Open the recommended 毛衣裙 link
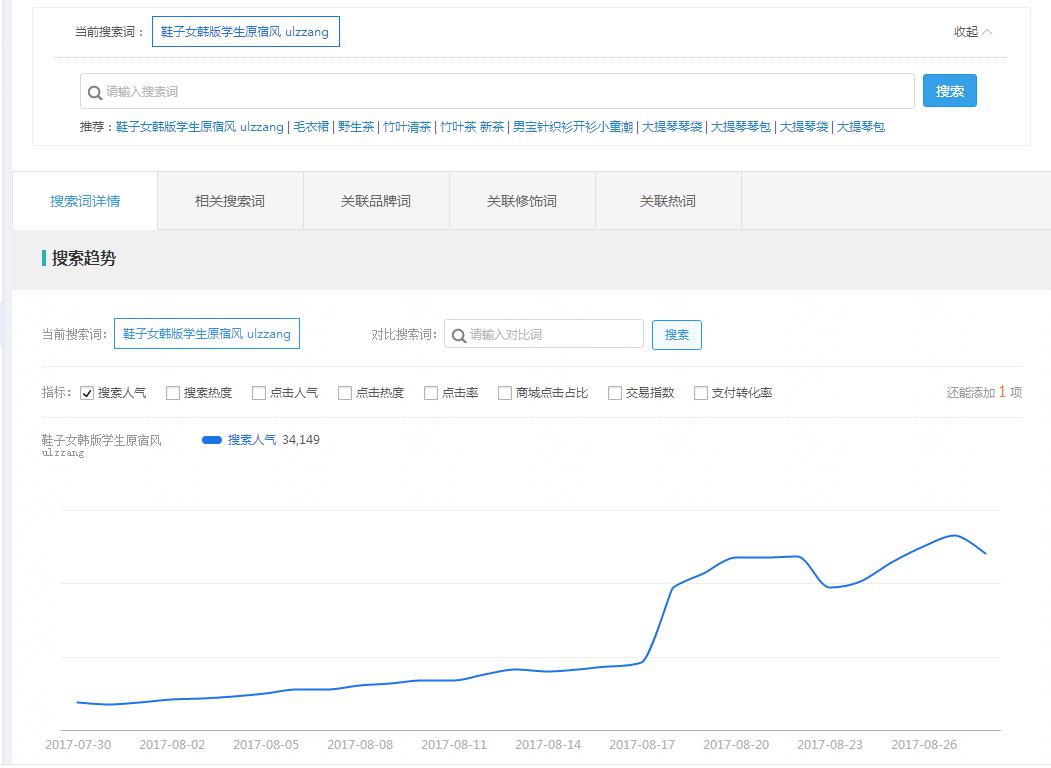This screenshot has width=1051, height=768. point(310,127)
